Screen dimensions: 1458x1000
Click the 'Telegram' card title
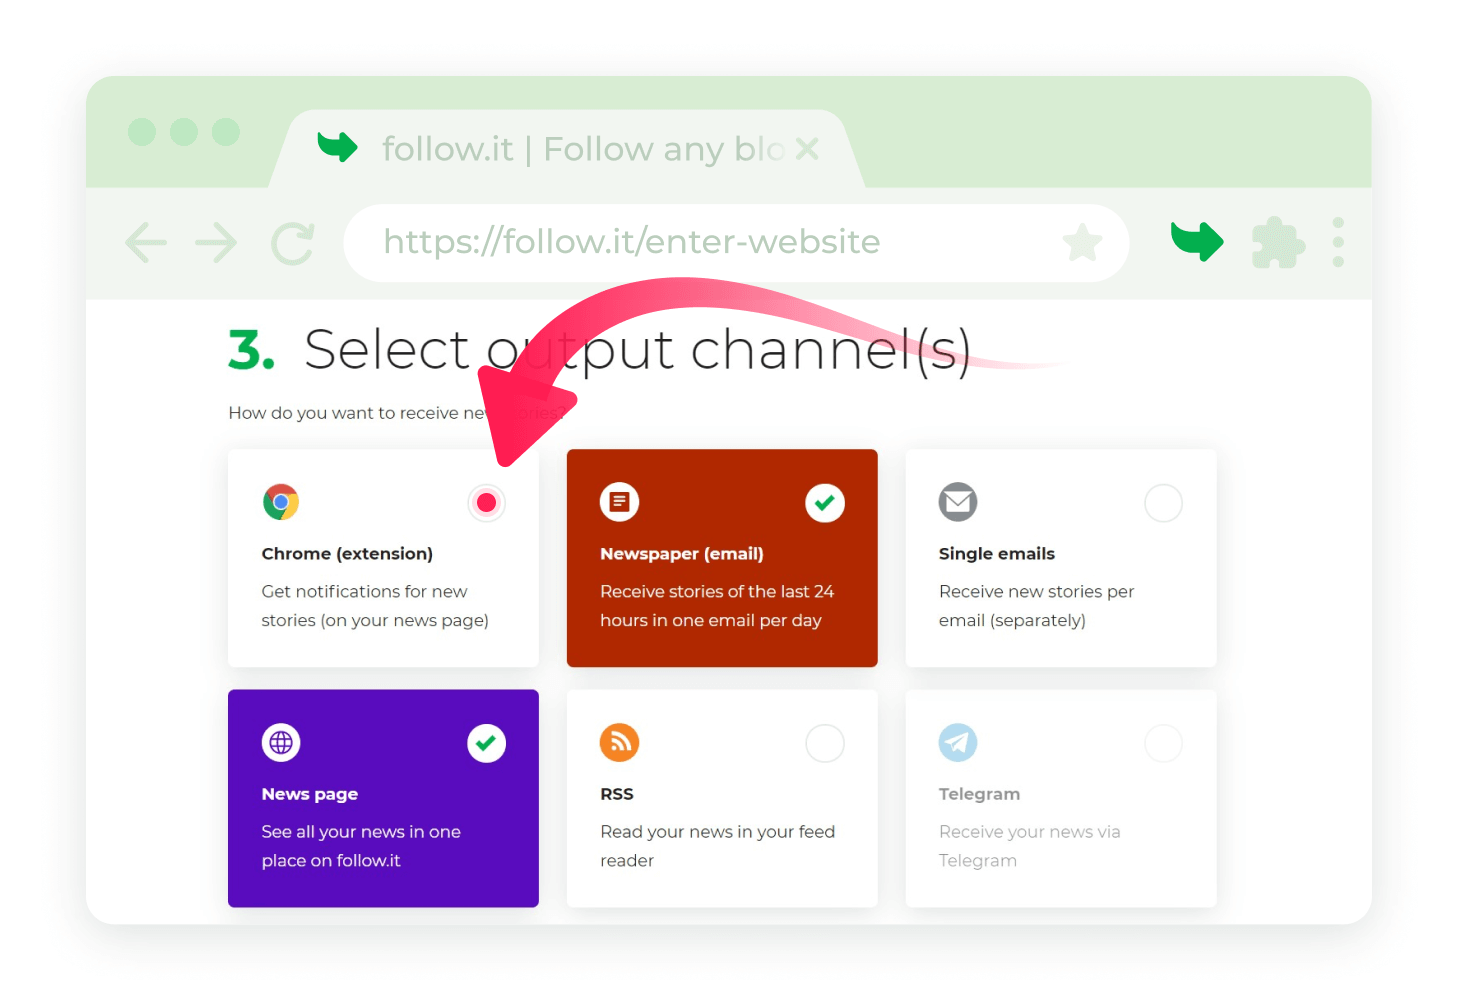pyautogui.click(x=979, y=794)
